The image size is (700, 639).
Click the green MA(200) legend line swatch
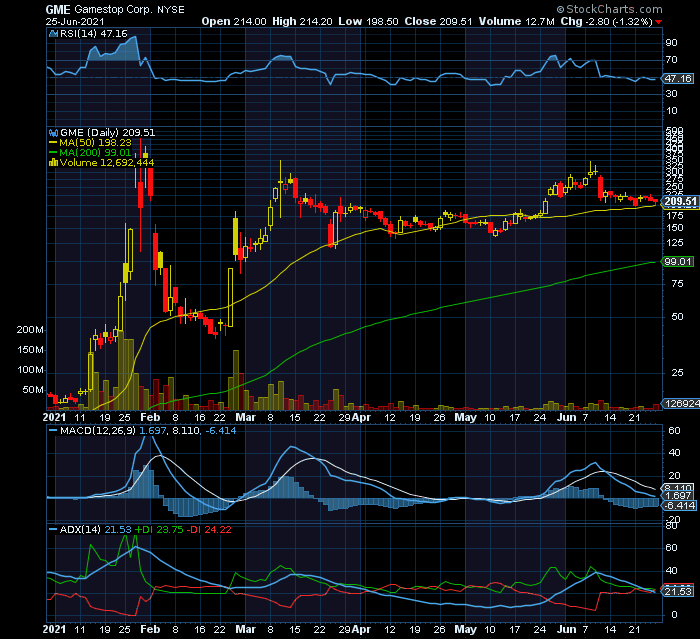coord(53,153)
